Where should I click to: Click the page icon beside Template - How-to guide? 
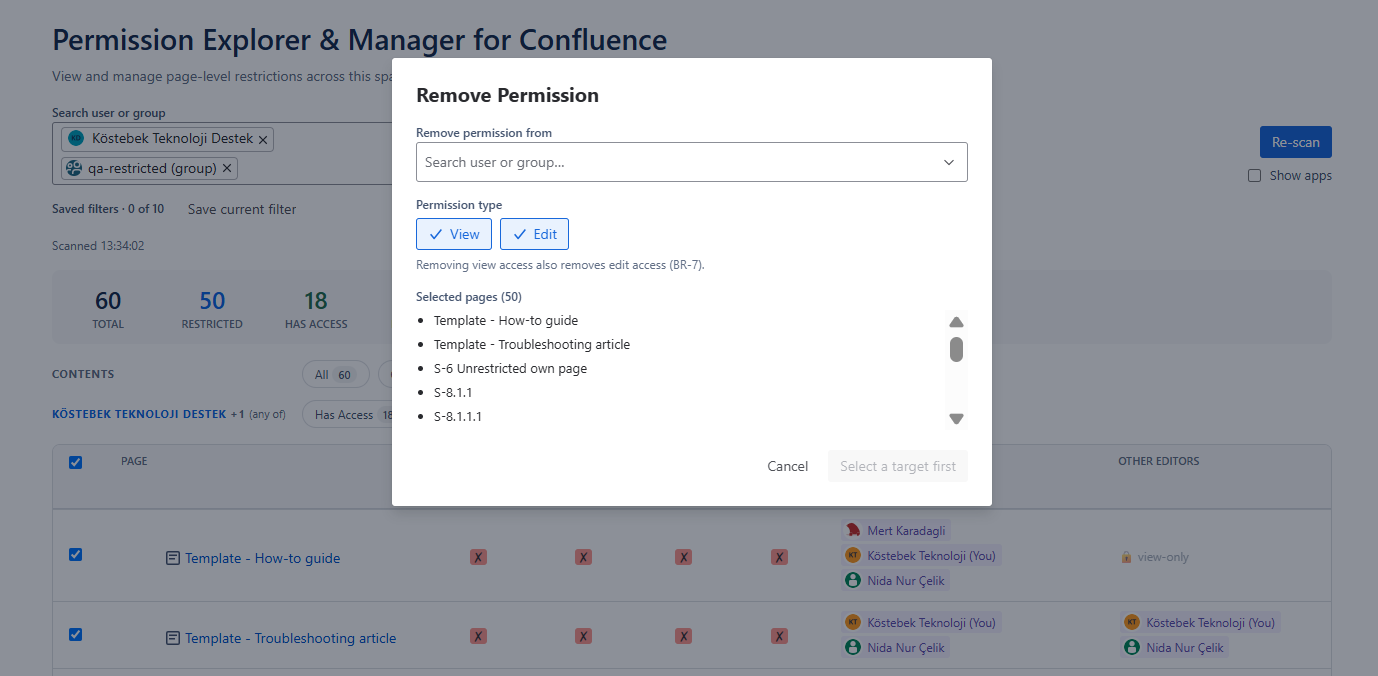coord(172,558)
